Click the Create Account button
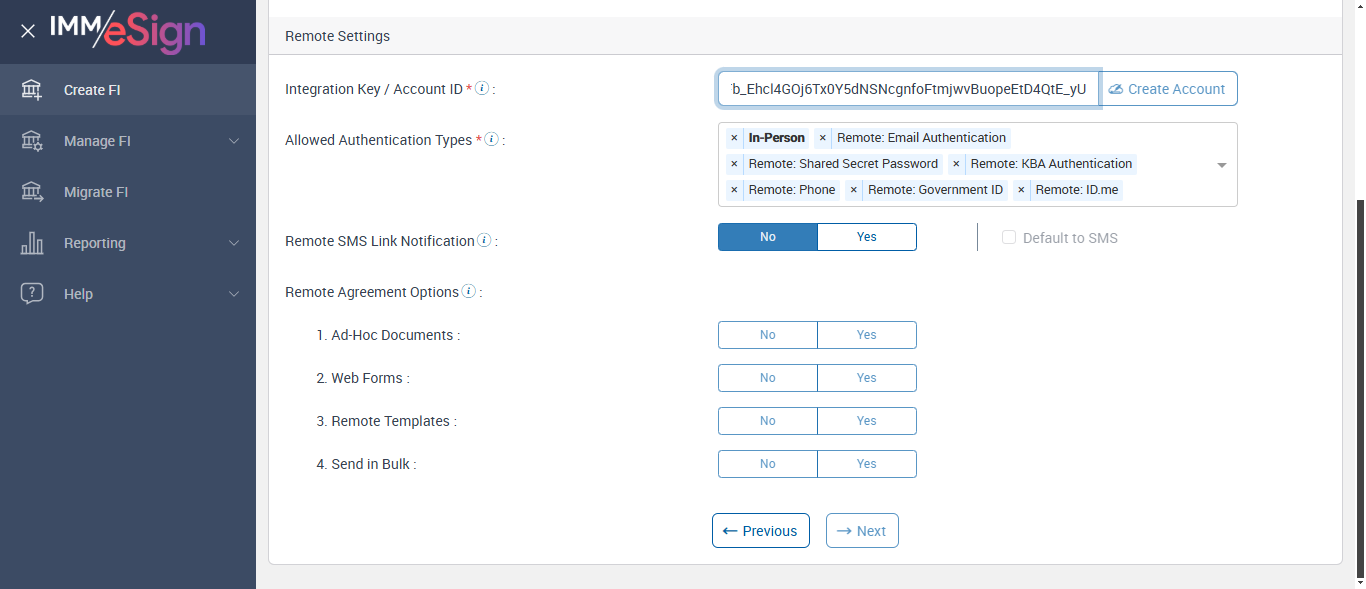 (1168, 89)
